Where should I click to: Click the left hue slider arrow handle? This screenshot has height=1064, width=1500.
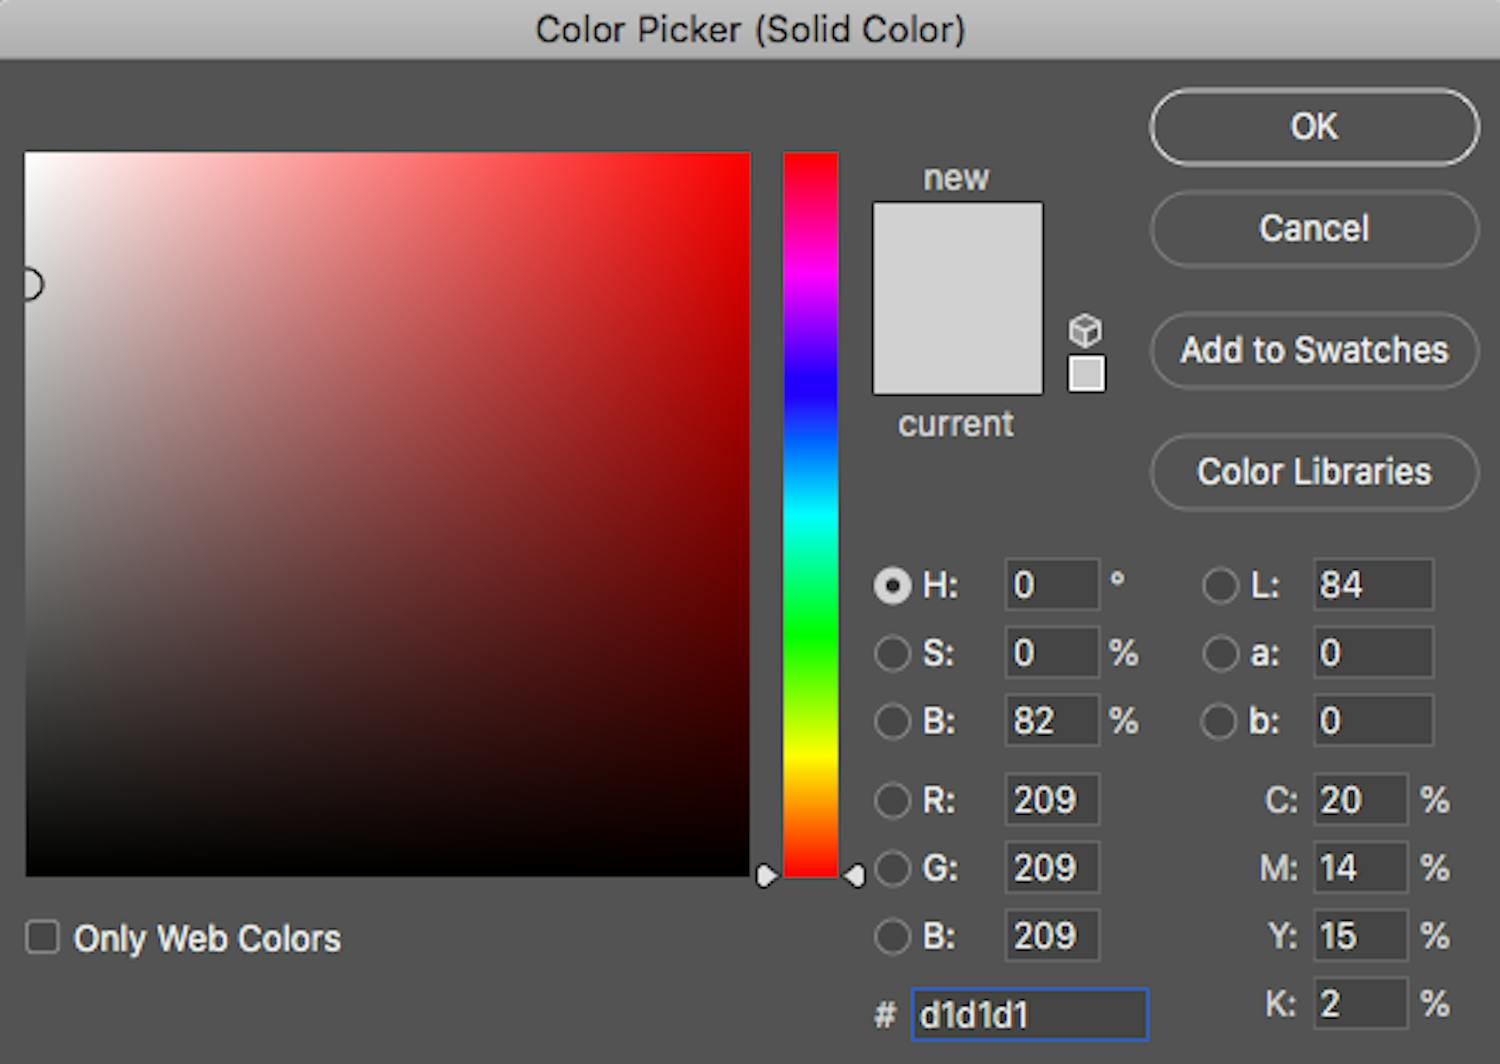tap(766, 876)
